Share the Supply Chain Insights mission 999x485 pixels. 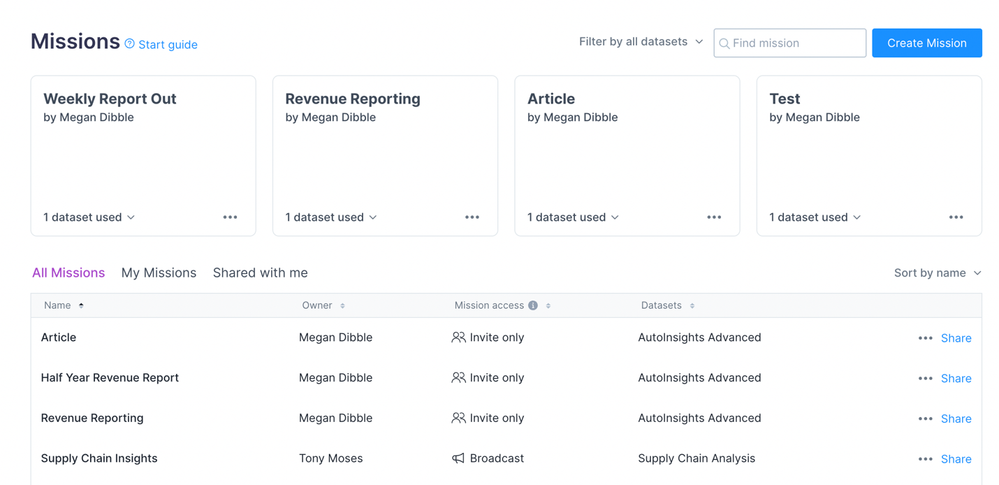[x=956, y=459]
